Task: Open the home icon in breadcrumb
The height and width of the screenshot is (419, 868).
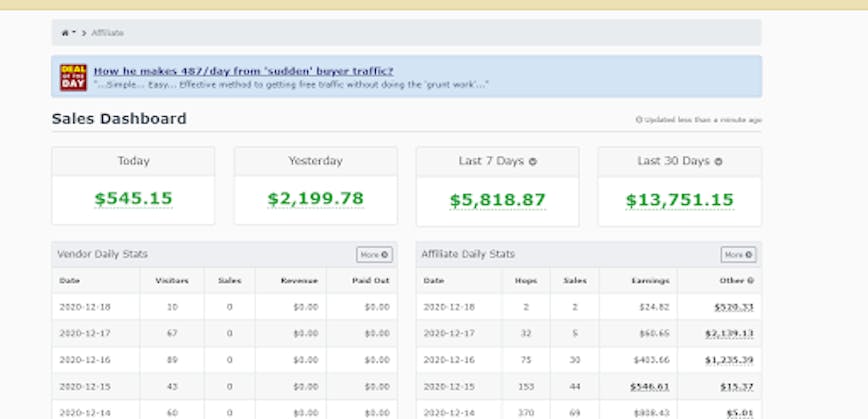Action: 65,33
